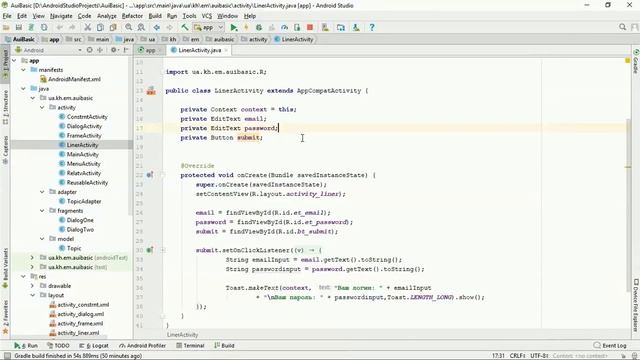Toggle the Favorites tool window stripe
640x360 pixels.
(5, 318)
